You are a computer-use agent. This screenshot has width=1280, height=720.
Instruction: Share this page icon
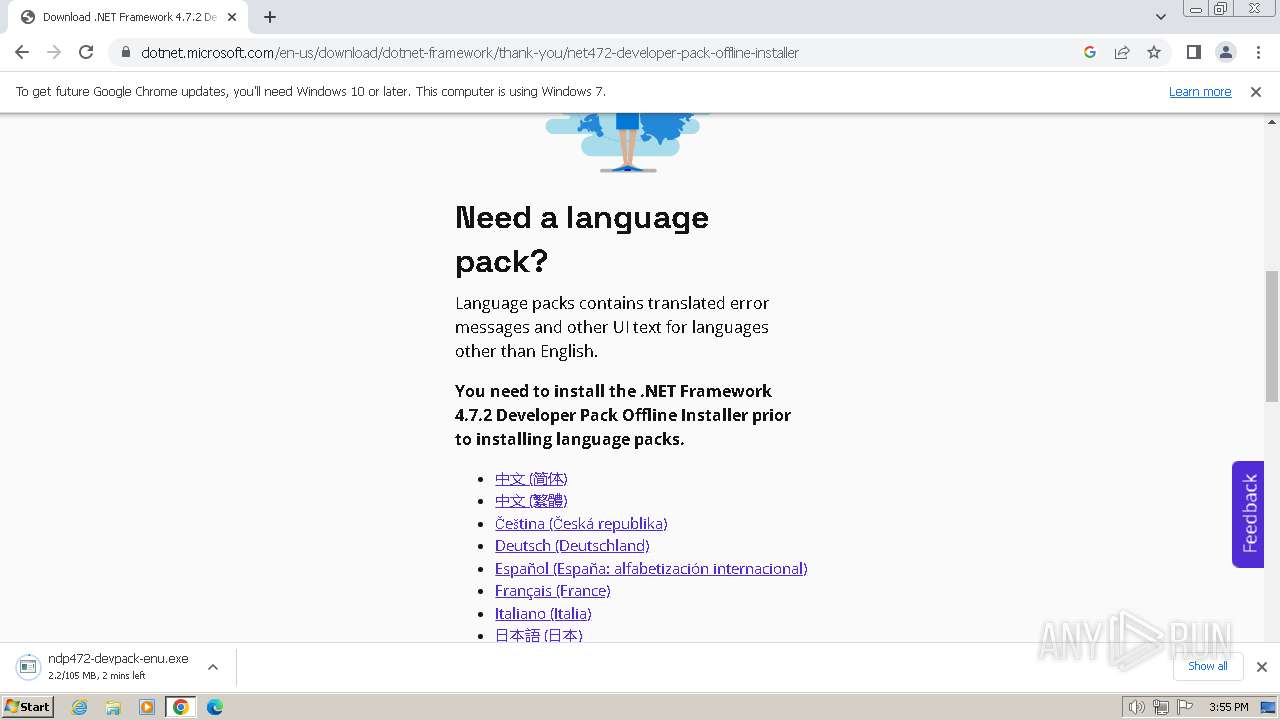click(x=1122, y=53)
